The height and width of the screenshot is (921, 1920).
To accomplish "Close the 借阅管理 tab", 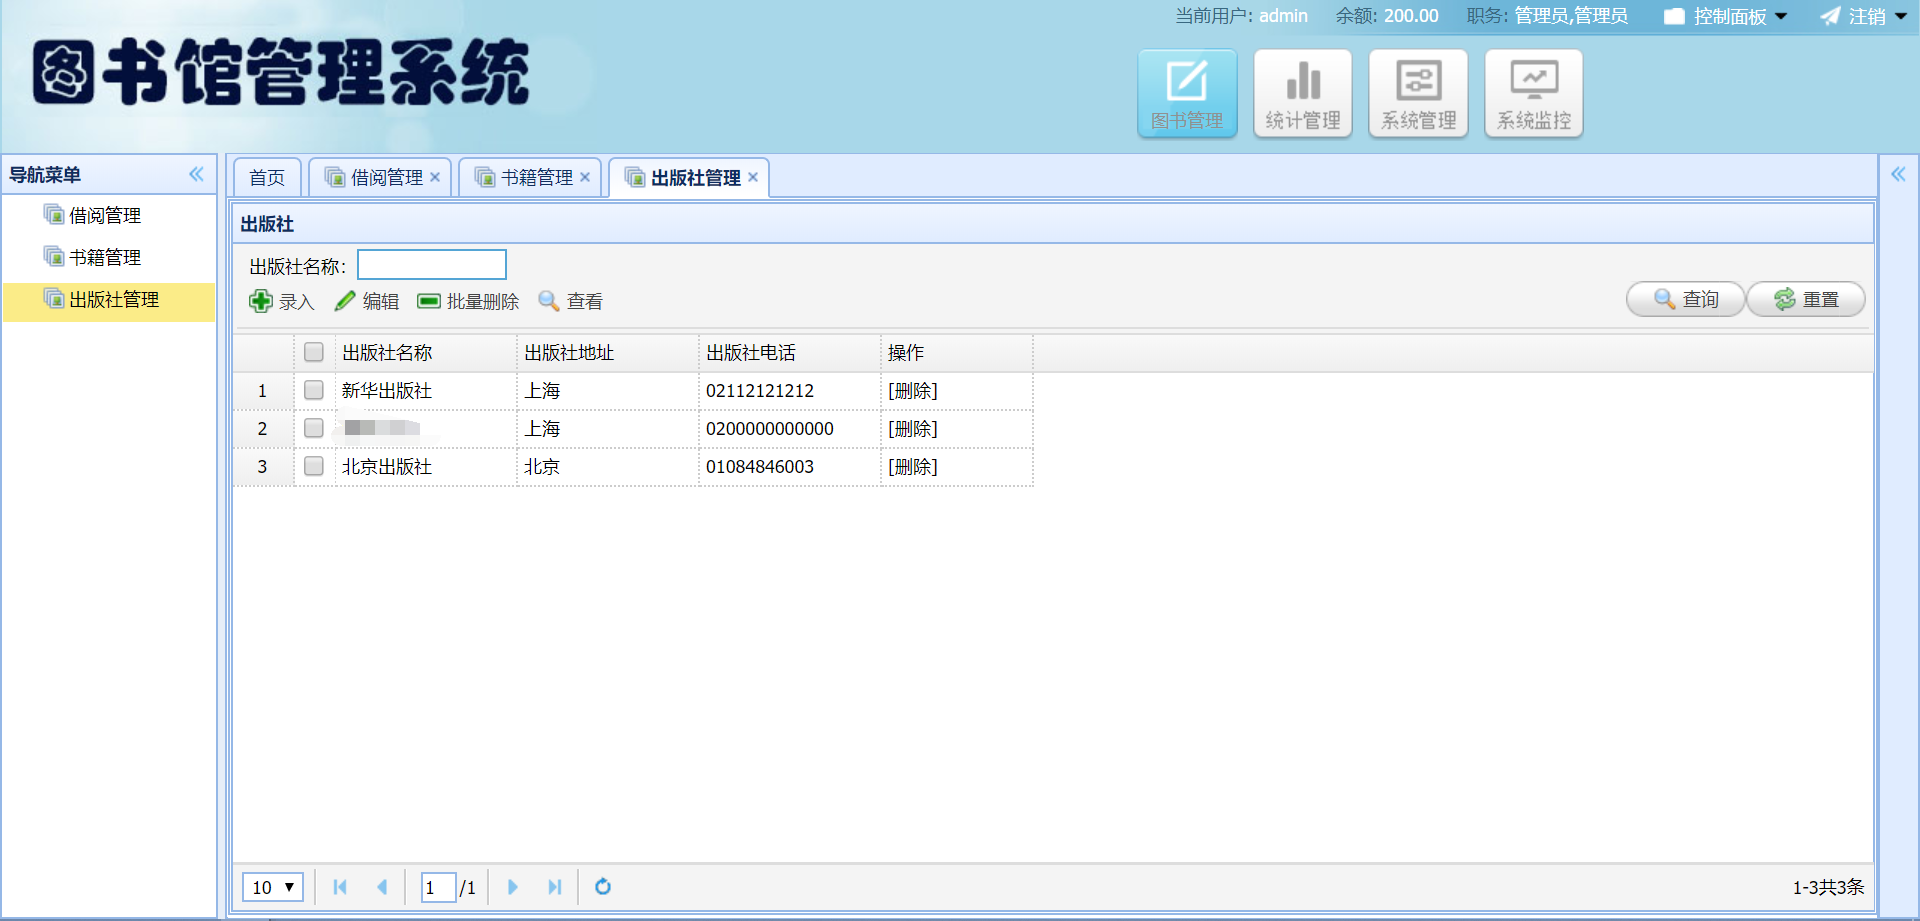I will [x=435, y=177].
